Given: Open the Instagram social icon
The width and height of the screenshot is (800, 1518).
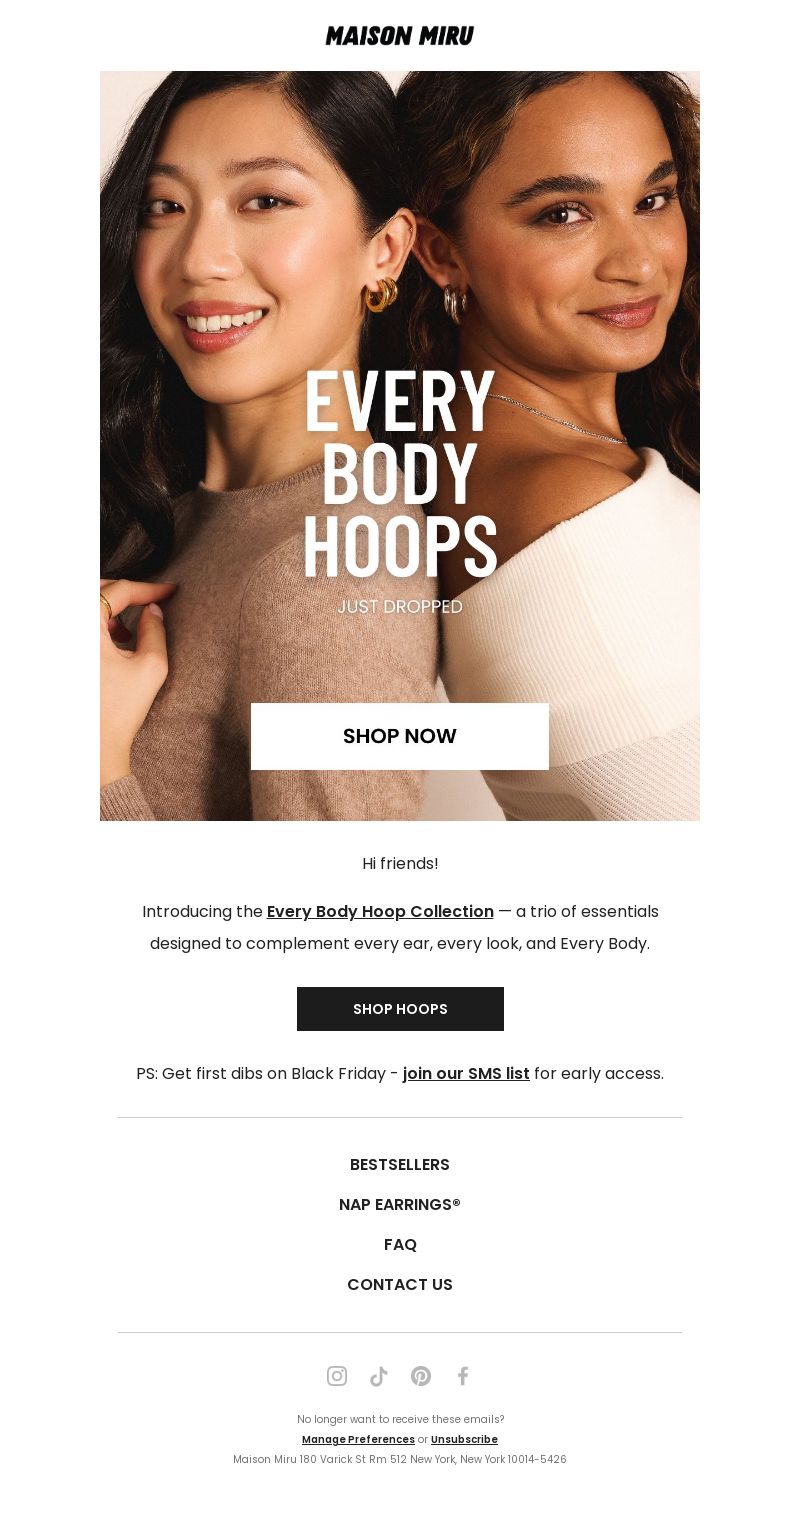Looking at the screenshot, I should click(337, 1376).
